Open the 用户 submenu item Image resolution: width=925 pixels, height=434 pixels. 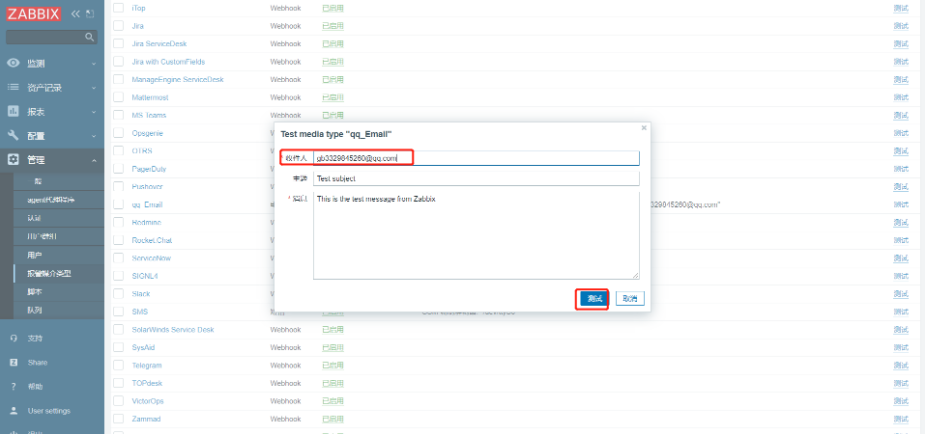click(34, 255)
